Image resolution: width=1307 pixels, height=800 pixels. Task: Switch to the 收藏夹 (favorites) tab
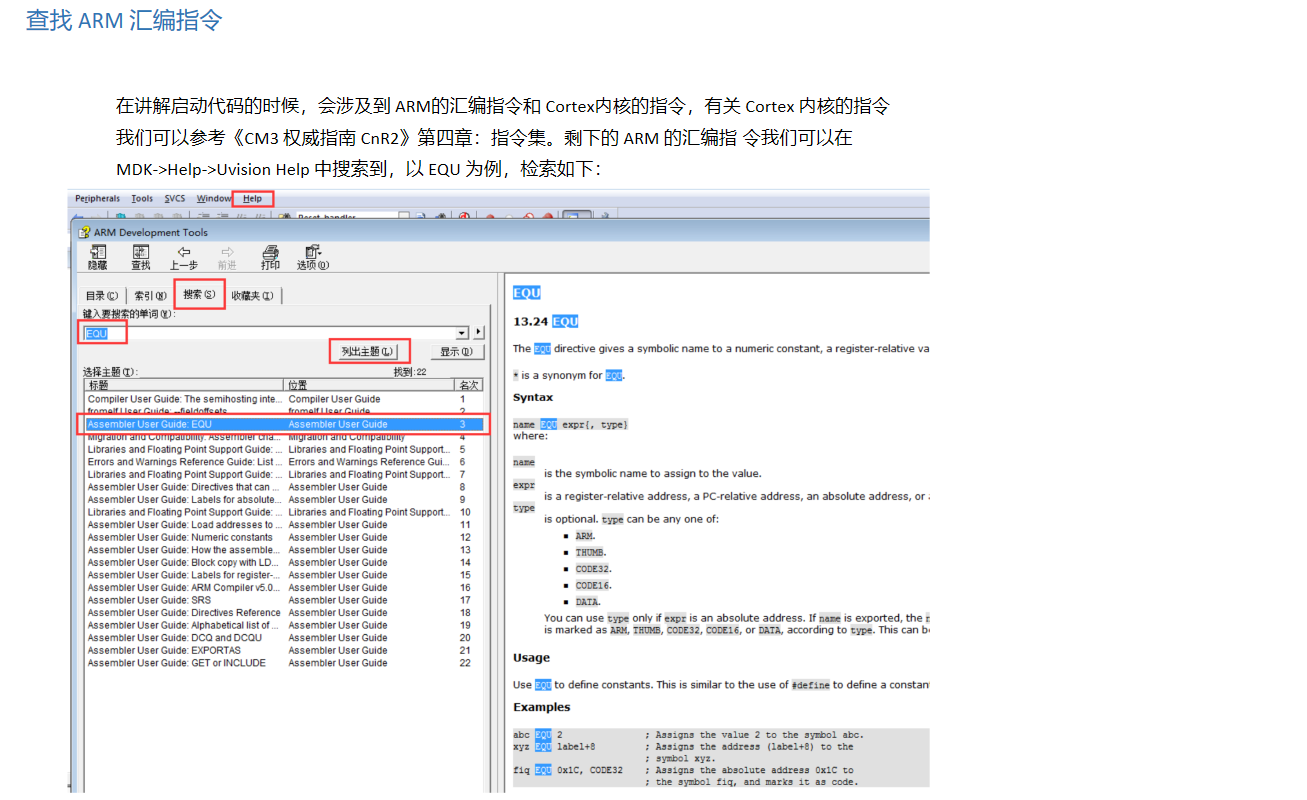coord(252,296)
